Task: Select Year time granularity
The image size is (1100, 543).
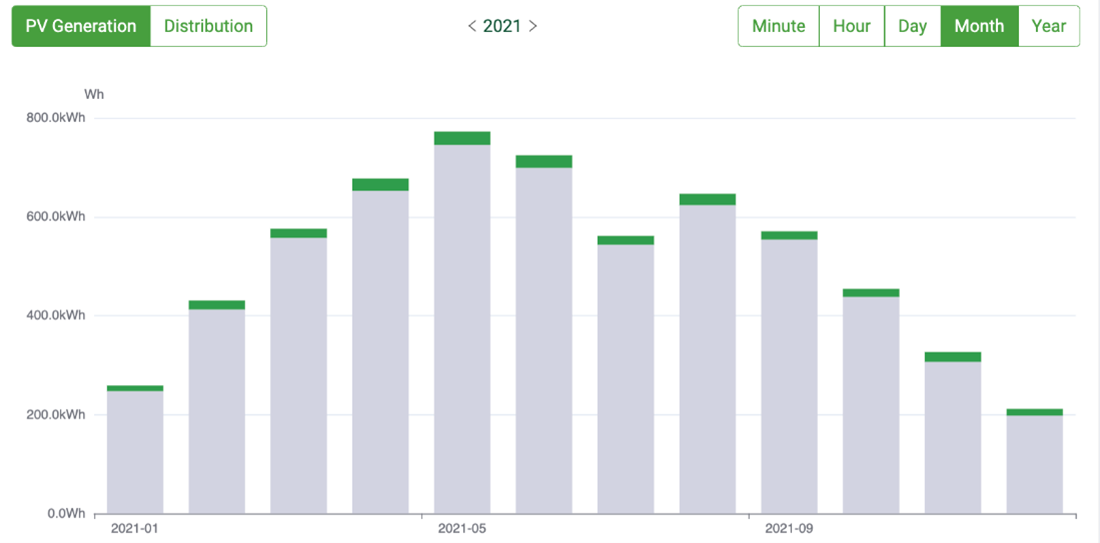Action: (1048, 26)
